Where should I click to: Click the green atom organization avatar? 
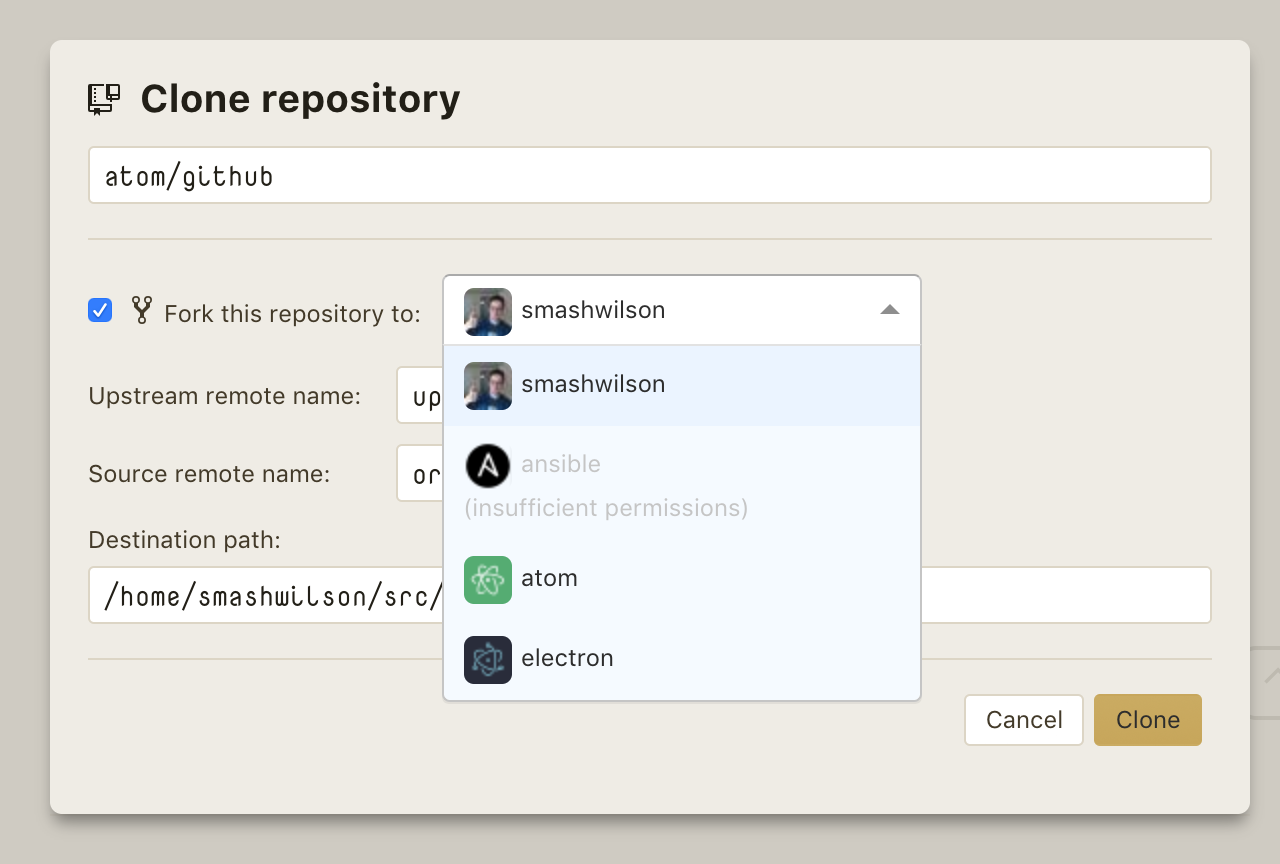(x=487, y=580)
